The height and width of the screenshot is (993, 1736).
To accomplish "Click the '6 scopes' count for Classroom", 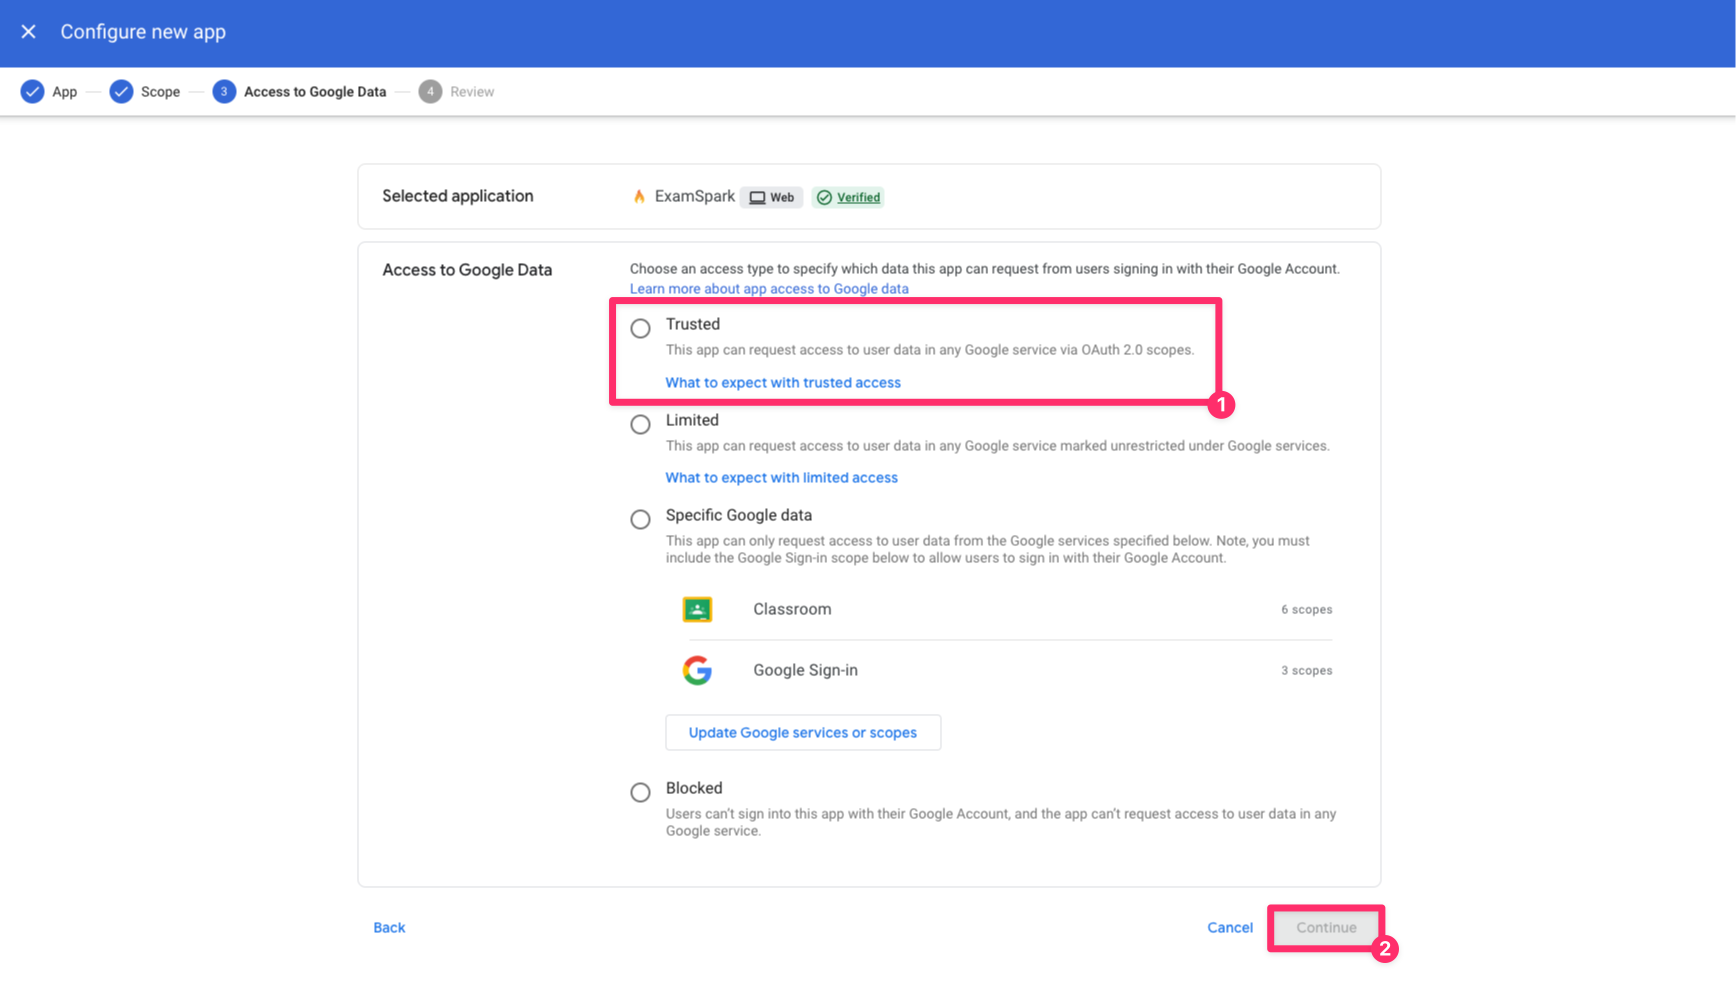I will tap(1306, 609).
